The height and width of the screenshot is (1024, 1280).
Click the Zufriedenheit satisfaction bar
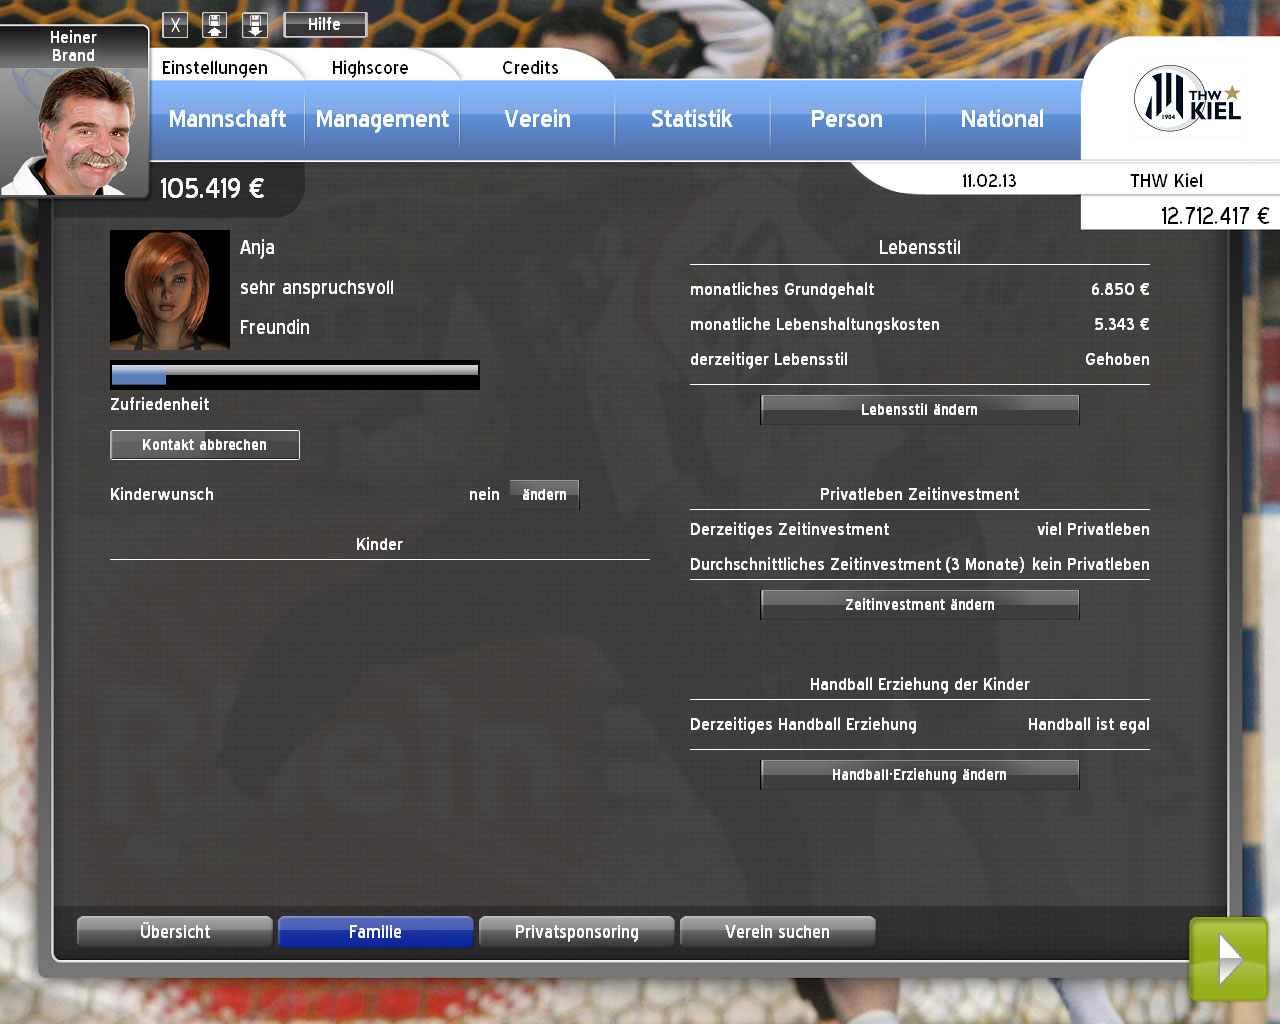[295, 375]
